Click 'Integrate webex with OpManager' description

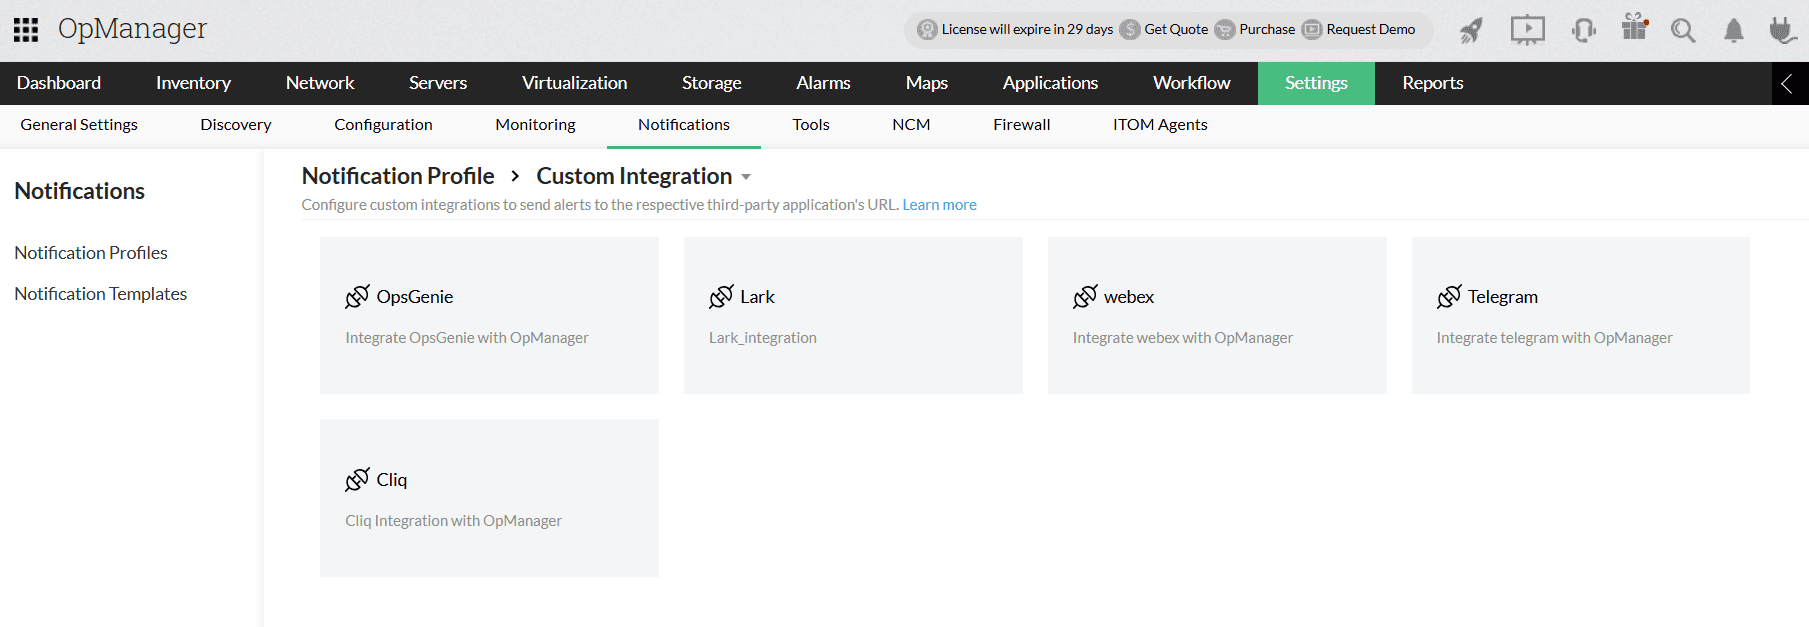[1183, 338]
